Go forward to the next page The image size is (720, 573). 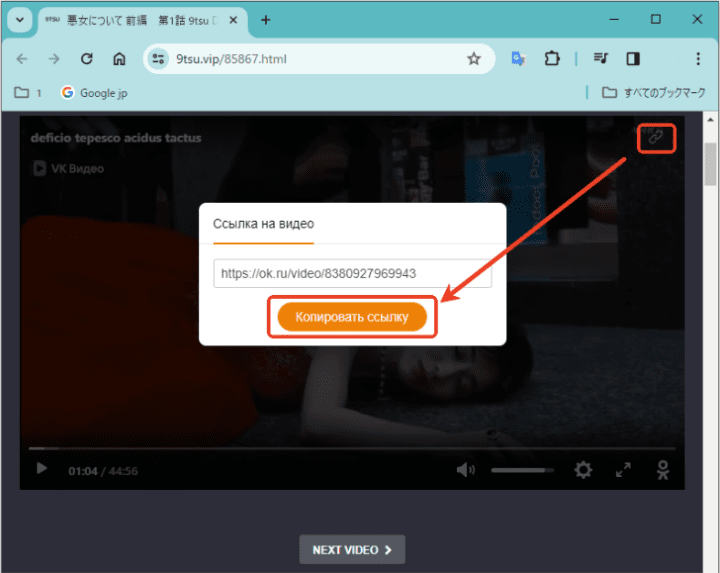54,59
